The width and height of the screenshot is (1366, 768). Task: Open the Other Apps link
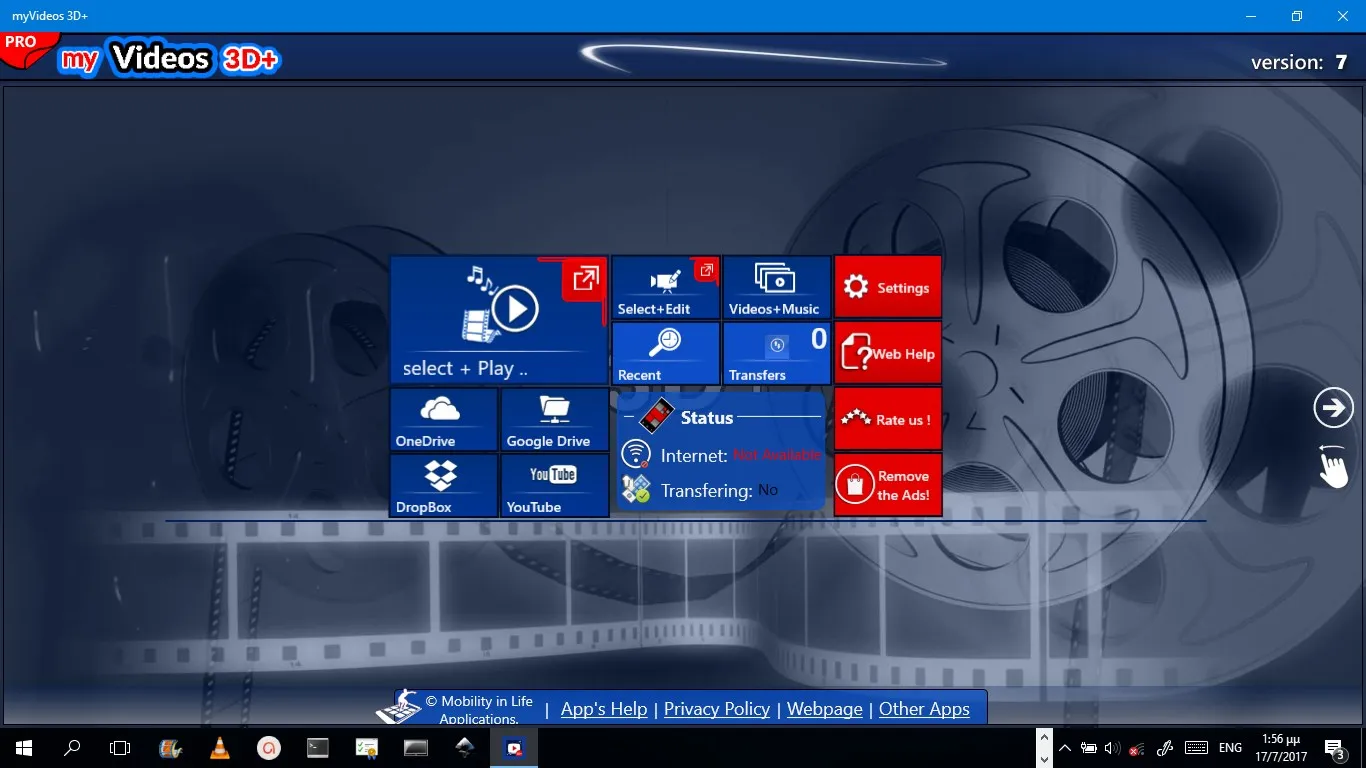coord(925,708)
